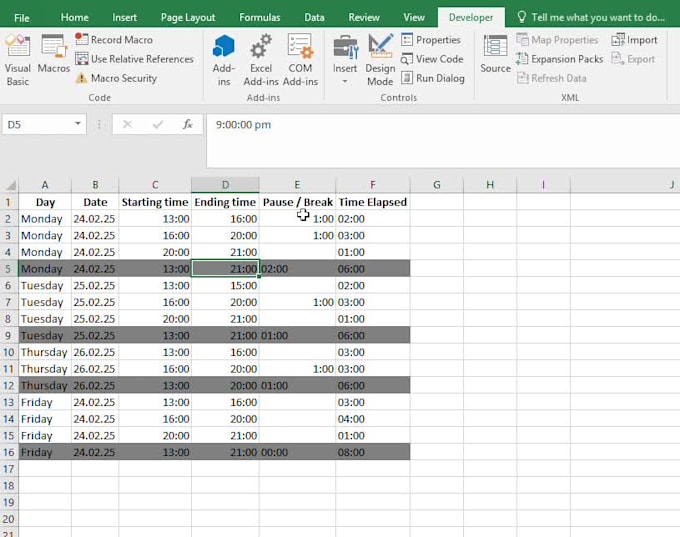Screen dimensions: 680x537
Task: Click the 'Time Elapsed' header cell
Action: tap(373, 202)
